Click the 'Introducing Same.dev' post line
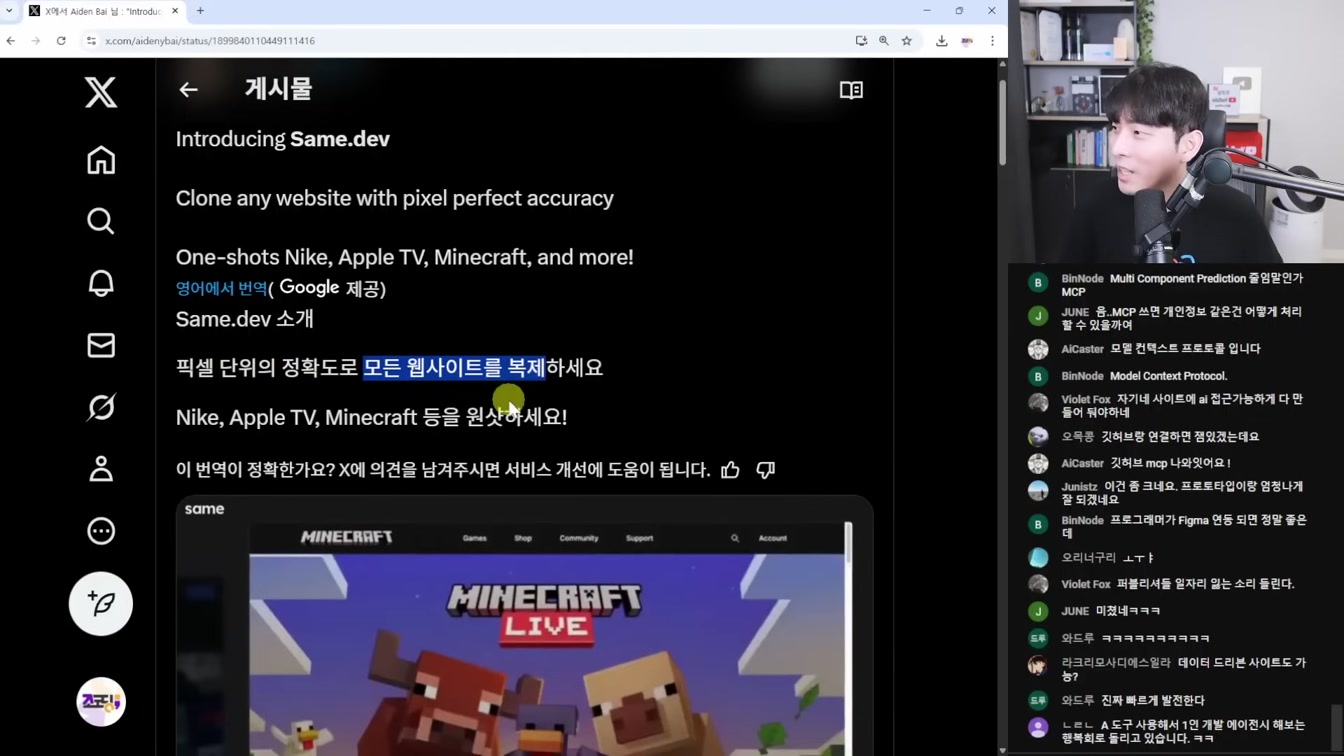 pyautogui.click(x=283, y=139)
